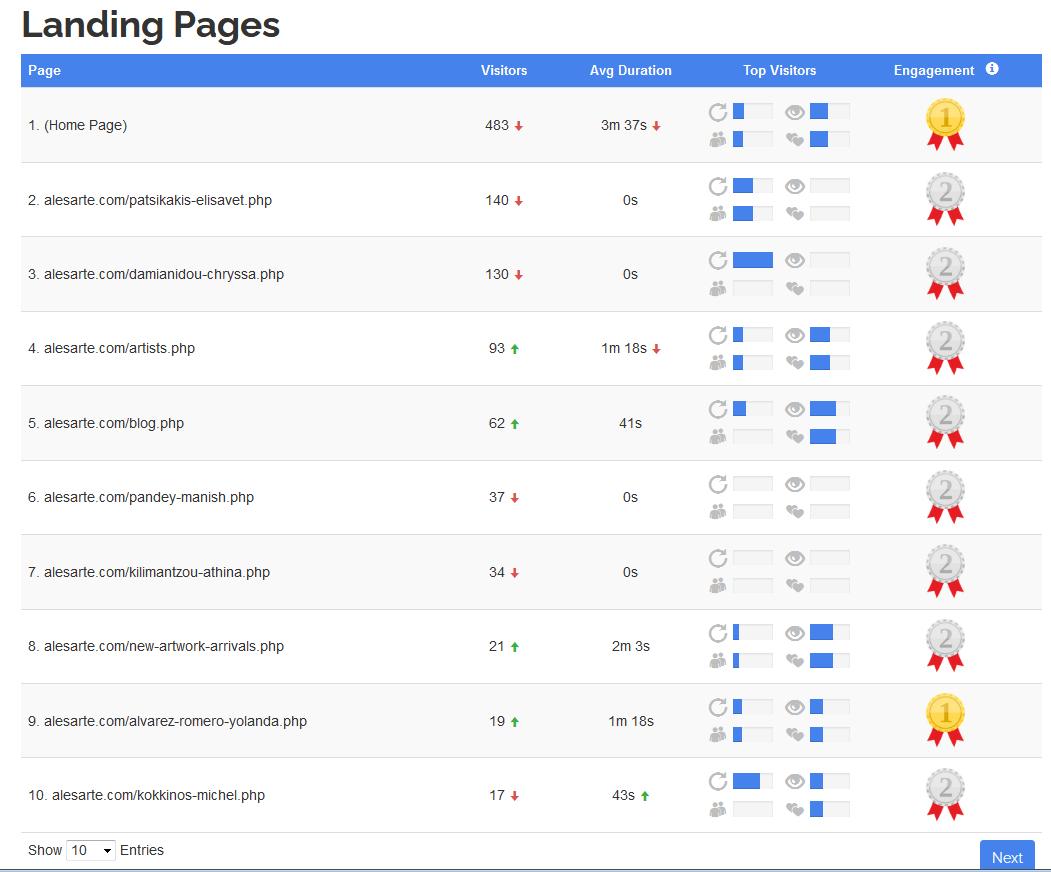Image resolution: width=1051 pixels, height=872 pixels.
Task: Sort by the Page column header
Action: (44, 70)
